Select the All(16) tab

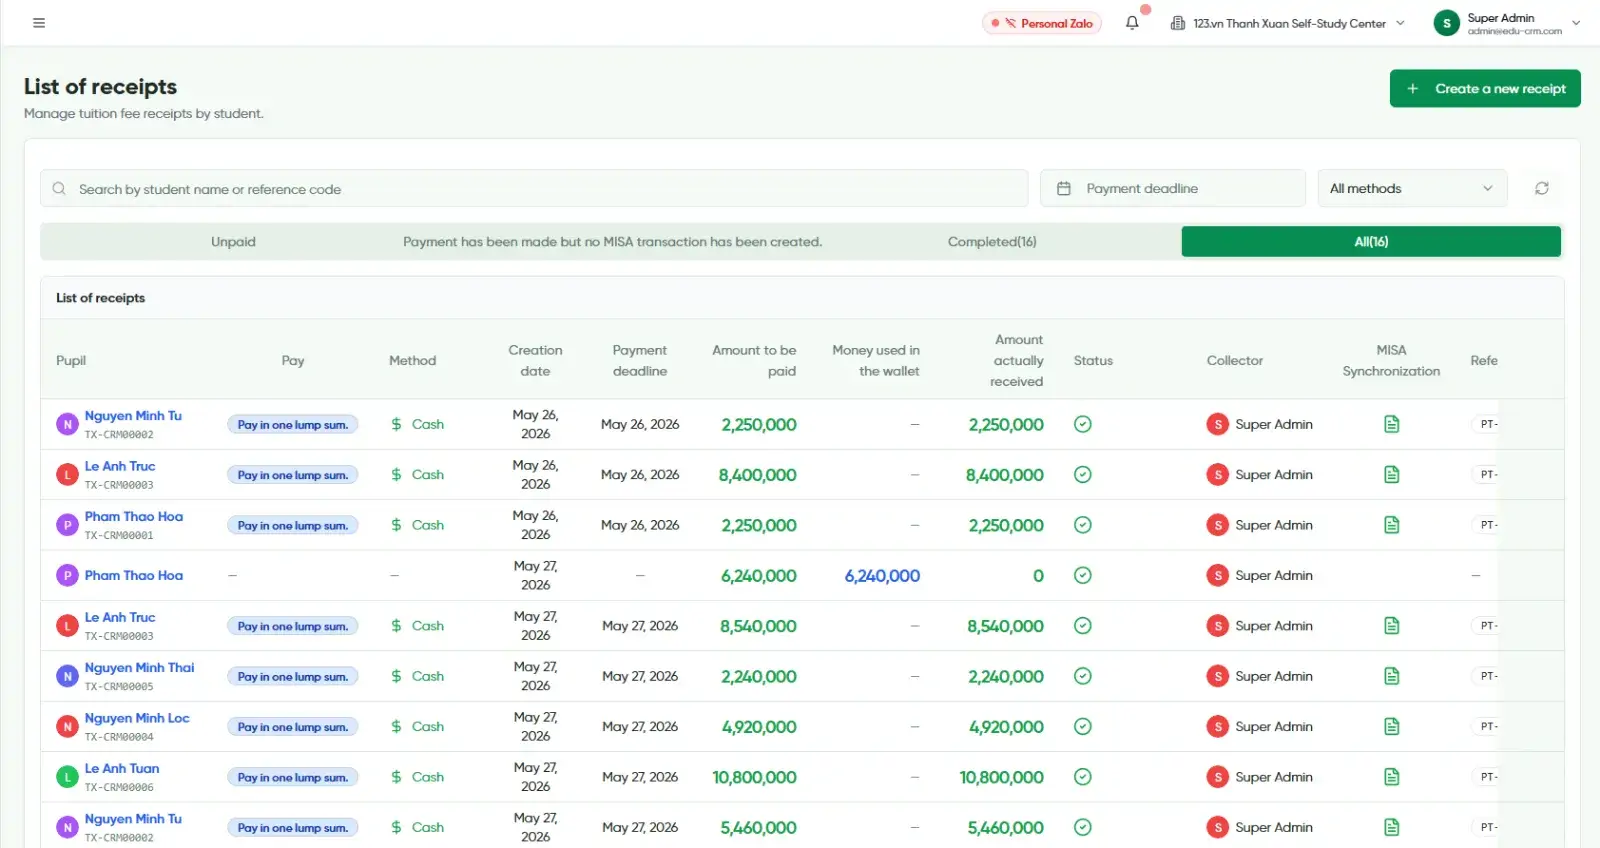pyautogui.click(x=1371, y=242)
